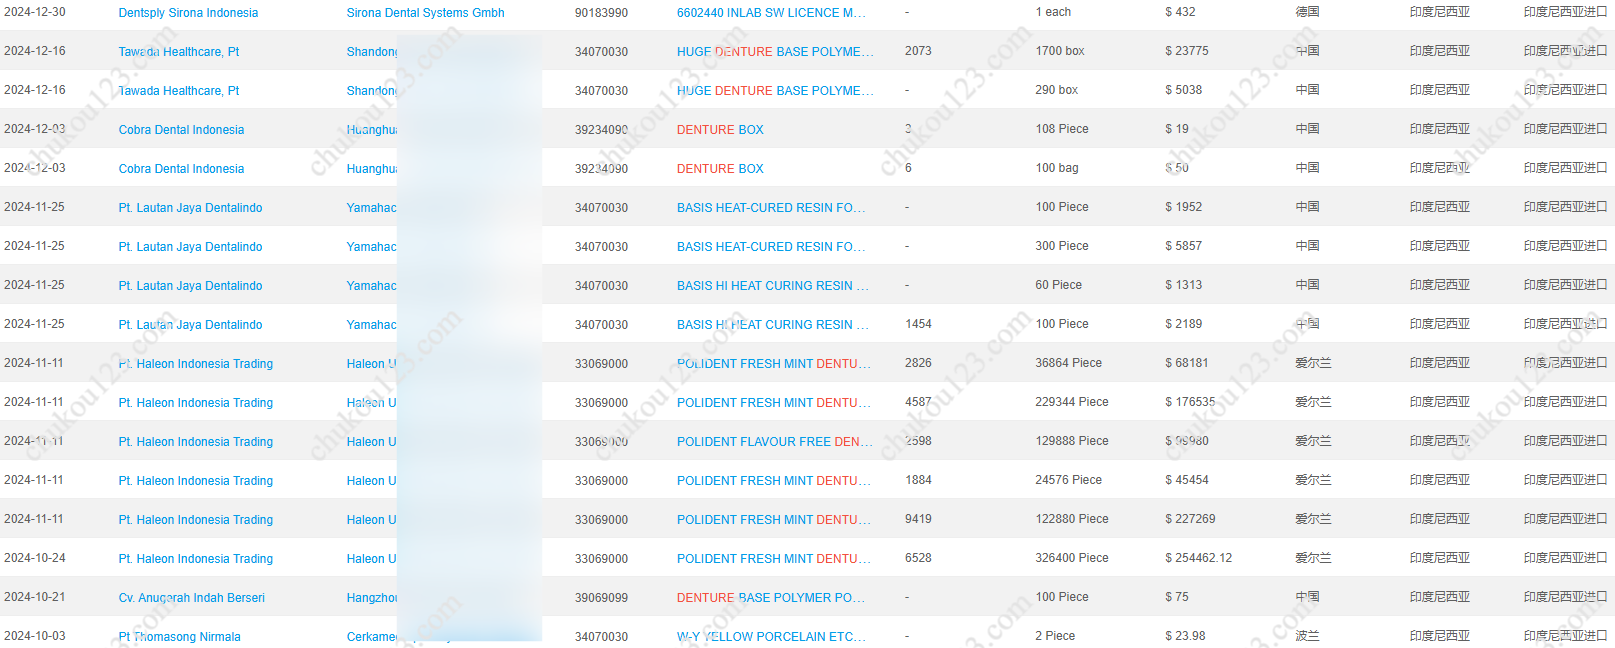Select the value $ 432
This screenshot has height=648, width=1615.
tap(1180, 12)
